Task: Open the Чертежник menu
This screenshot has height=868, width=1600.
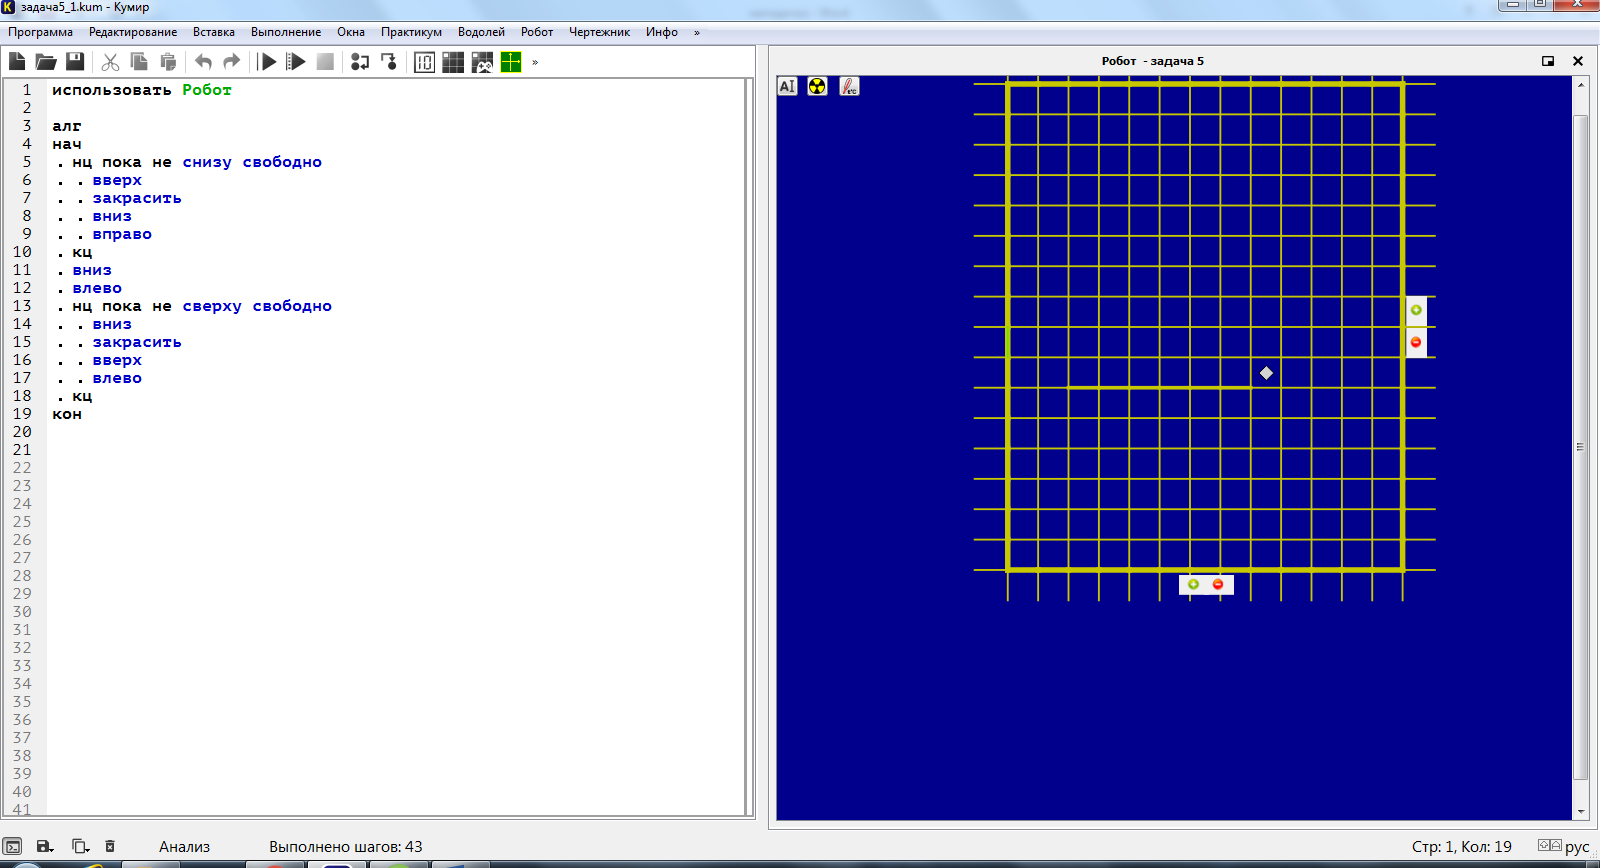Action: click(x=599, y=32)
